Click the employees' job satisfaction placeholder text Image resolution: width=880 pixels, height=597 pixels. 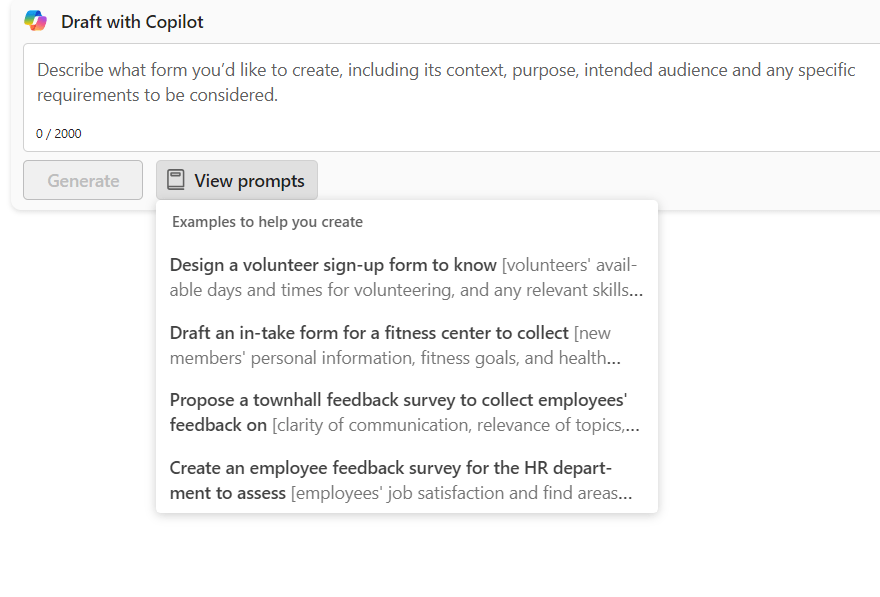coord(460,493)
